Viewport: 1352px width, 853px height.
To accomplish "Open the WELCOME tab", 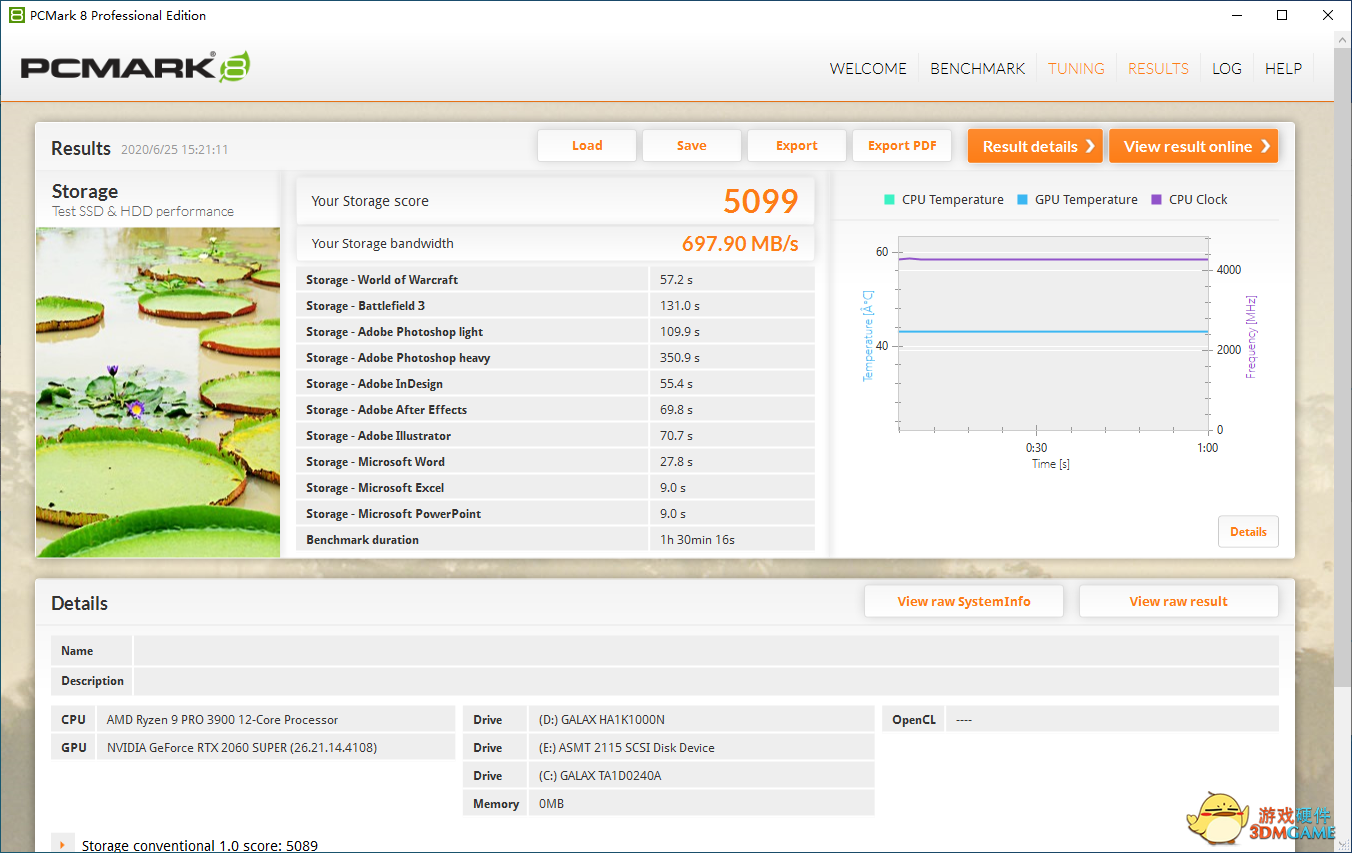I will [x=868, y=68].
